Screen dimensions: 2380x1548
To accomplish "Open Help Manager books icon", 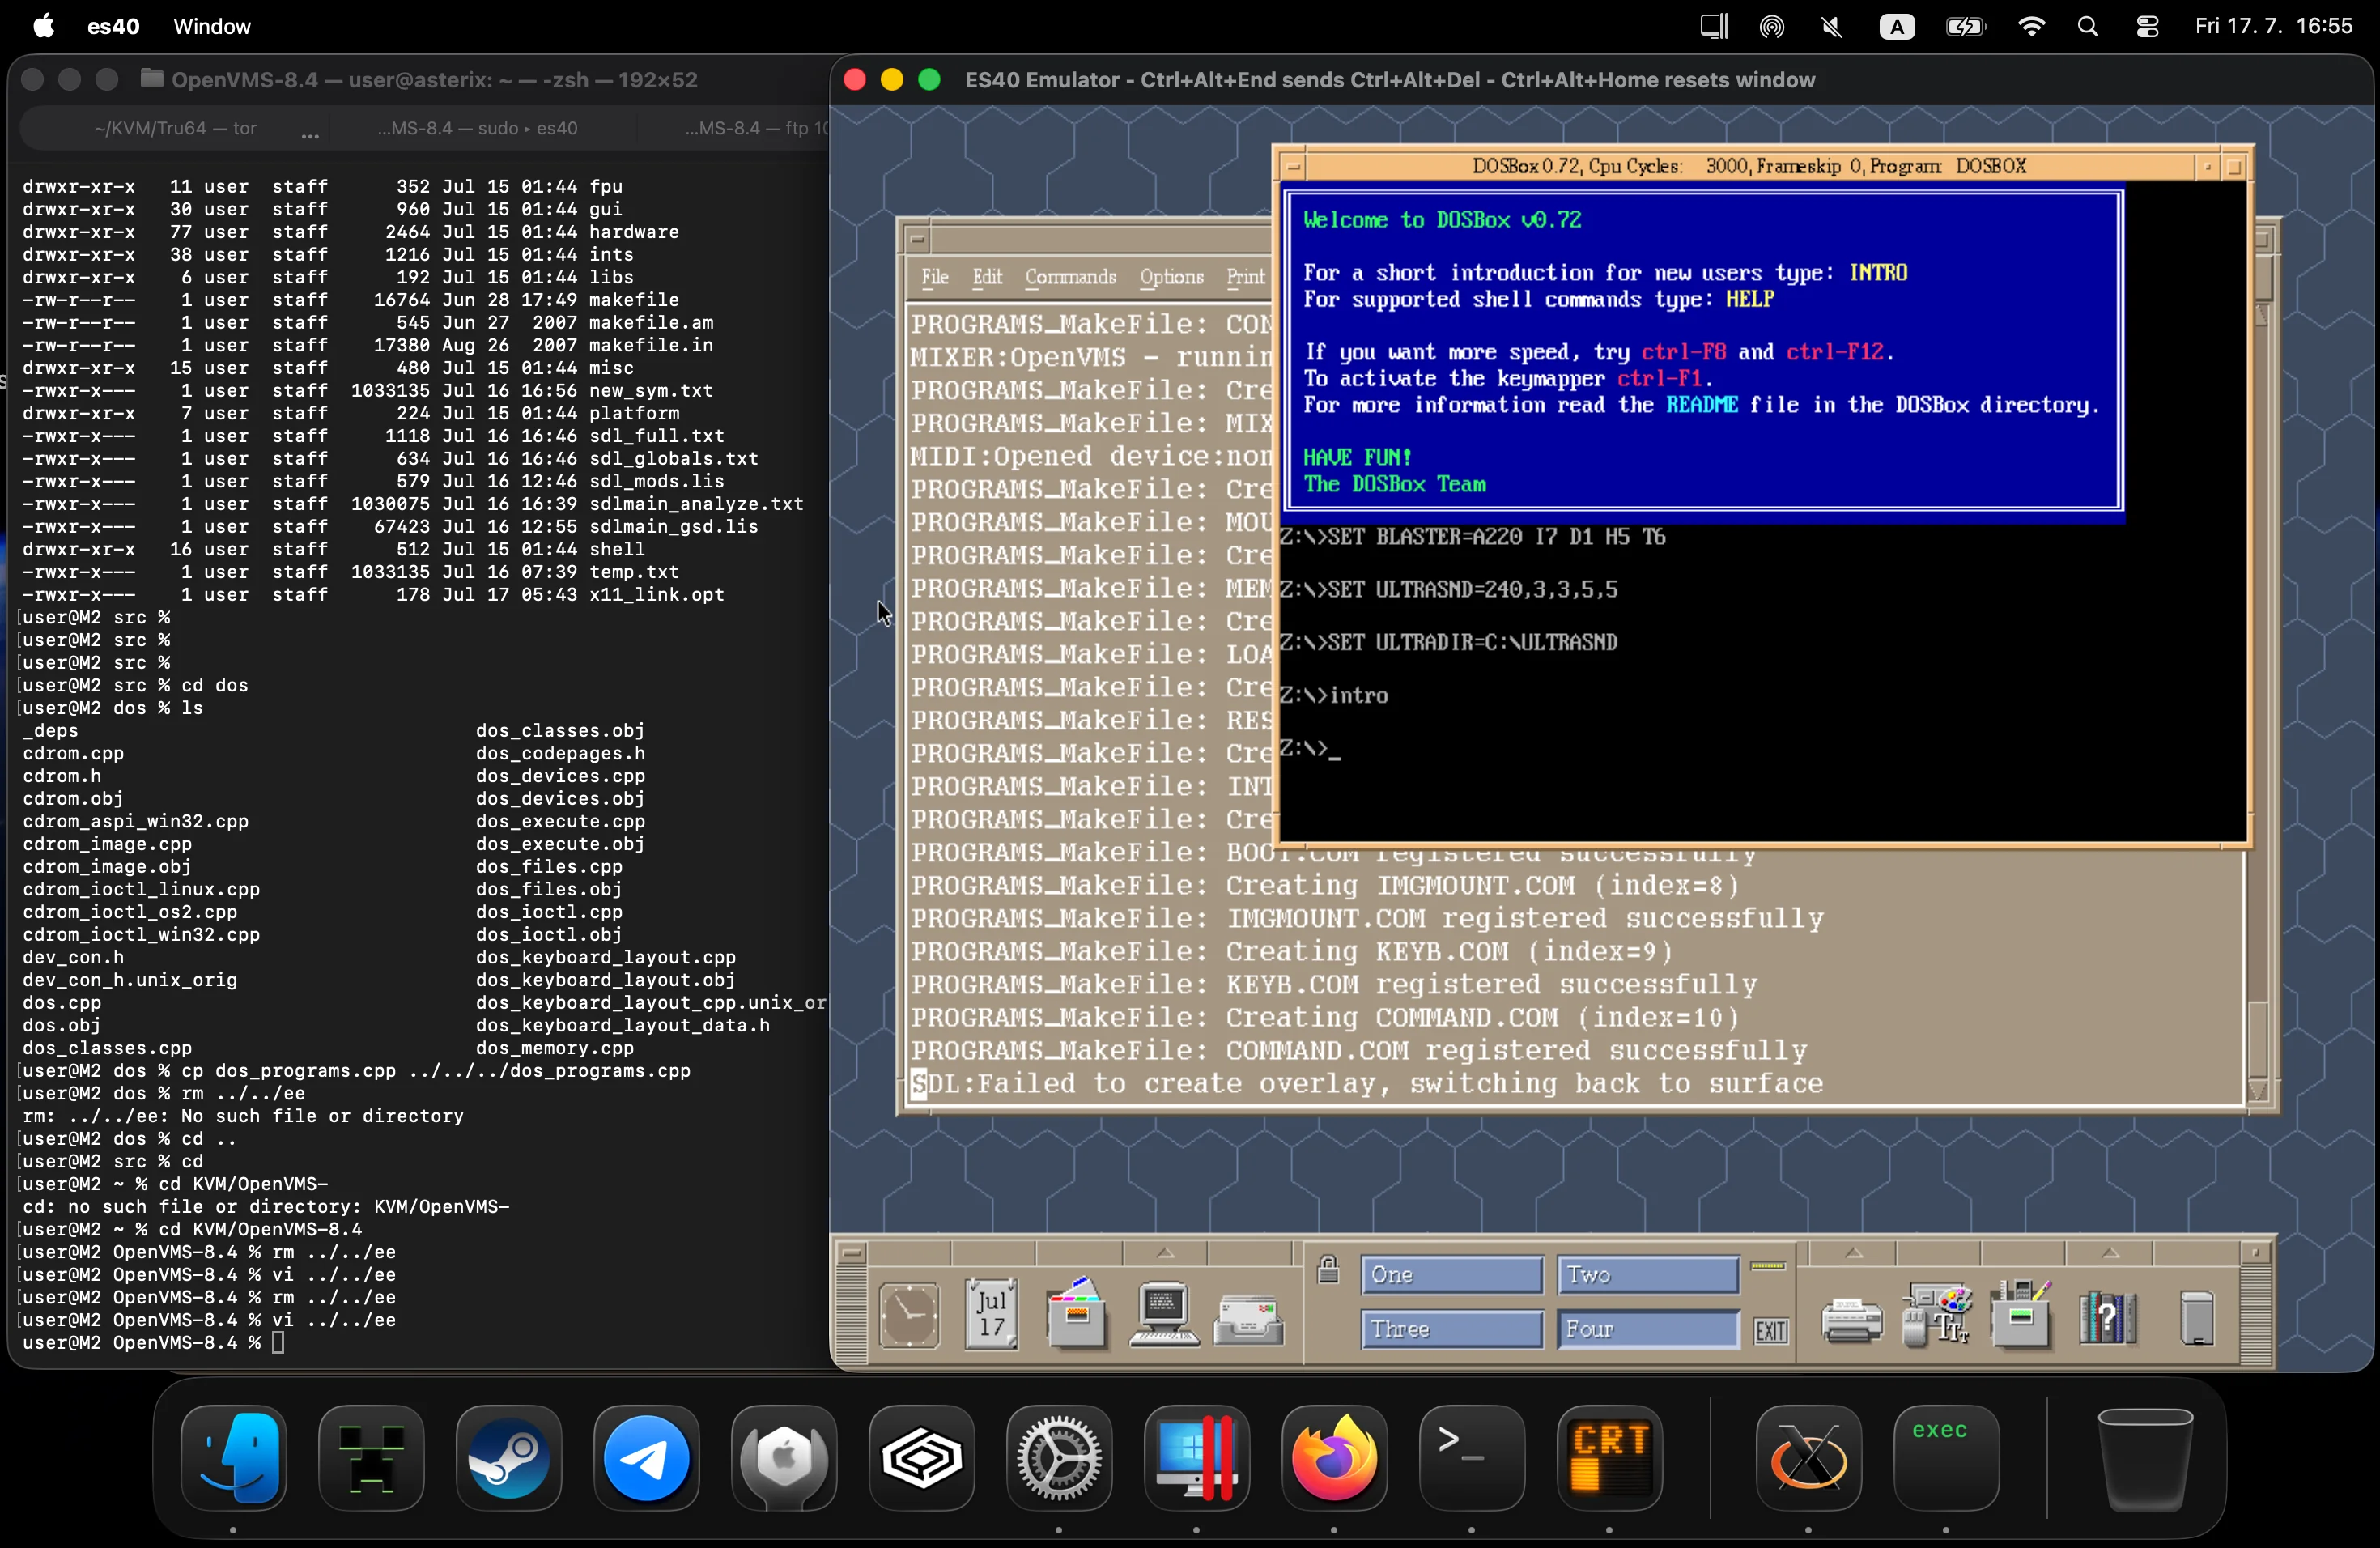I will [2107, 1317].
